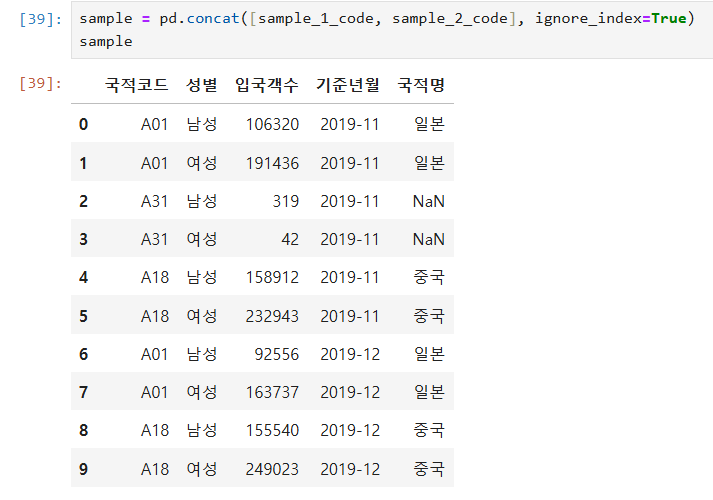Image resolution: width=713 pixels, height=500 pixels.
Task: Click 2019-11 in row 0
Action: tap(350, 124)
